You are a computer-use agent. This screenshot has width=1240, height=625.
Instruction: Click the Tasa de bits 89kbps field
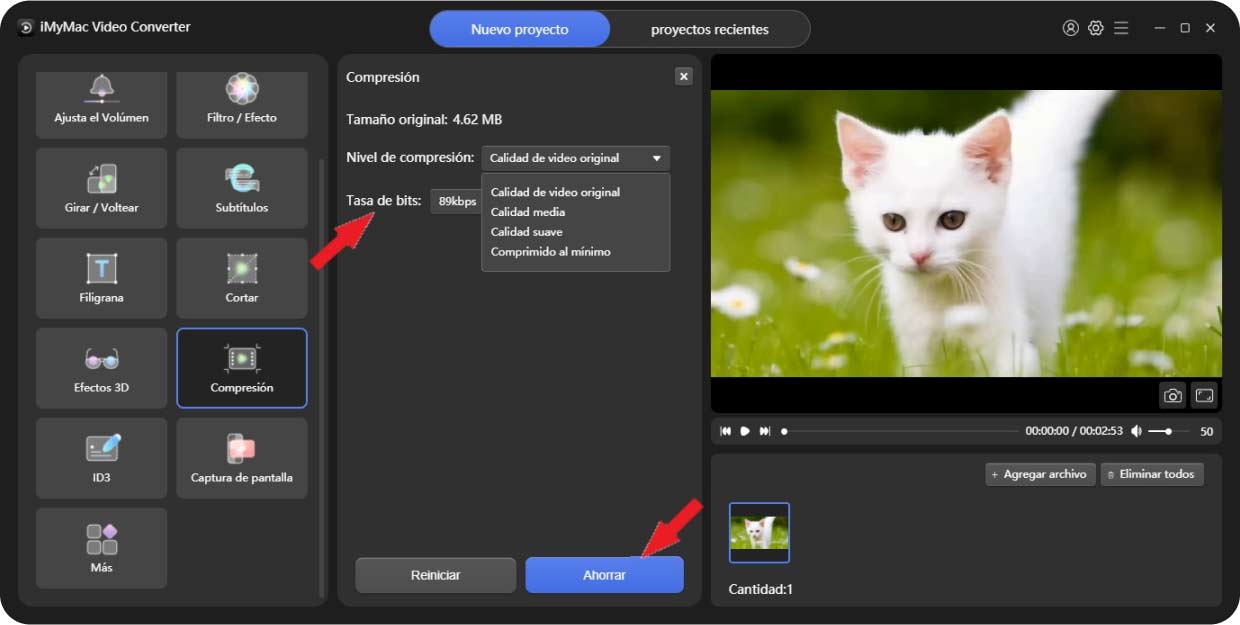tap(456, 201)
